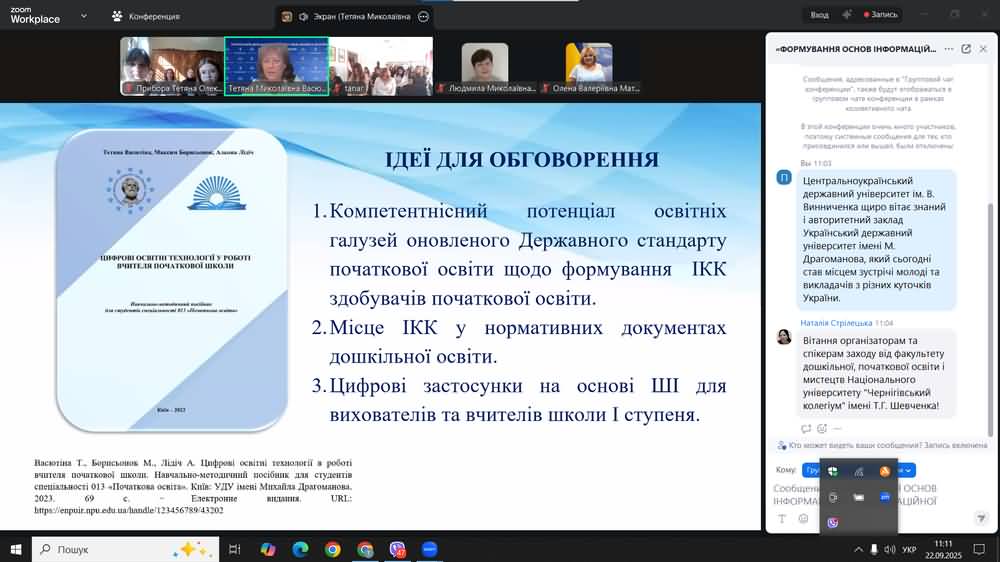The height and width of the screenshot is (562, 1000).
Task: Expand the Zoom Workplace dropdown arrow
Action: click(82, 16)
